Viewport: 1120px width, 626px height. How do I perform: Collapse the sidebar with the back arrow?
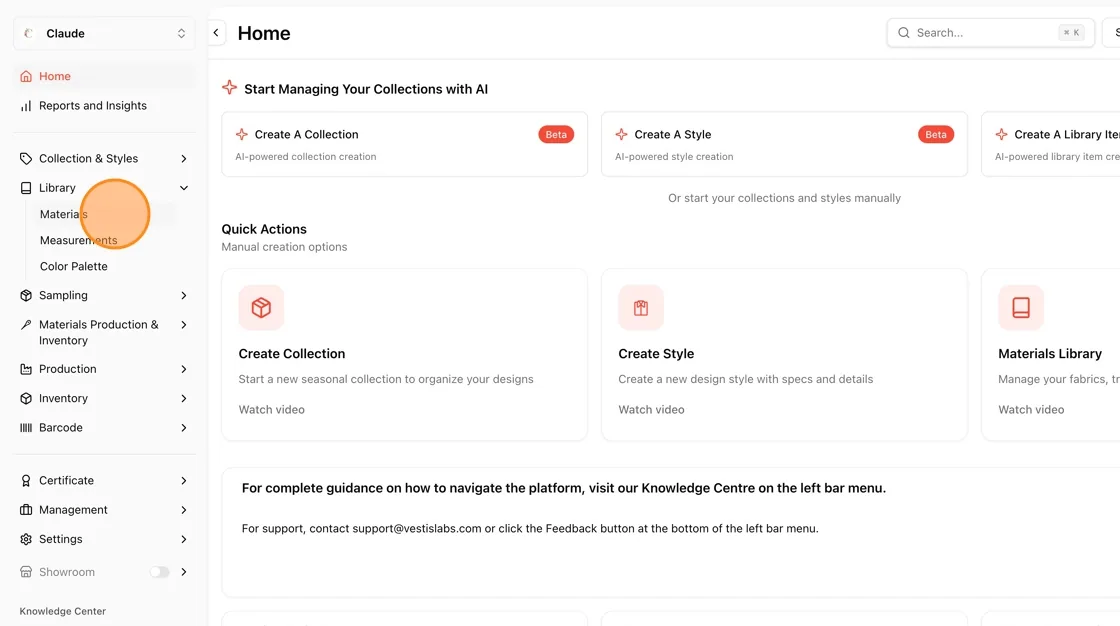216,33
